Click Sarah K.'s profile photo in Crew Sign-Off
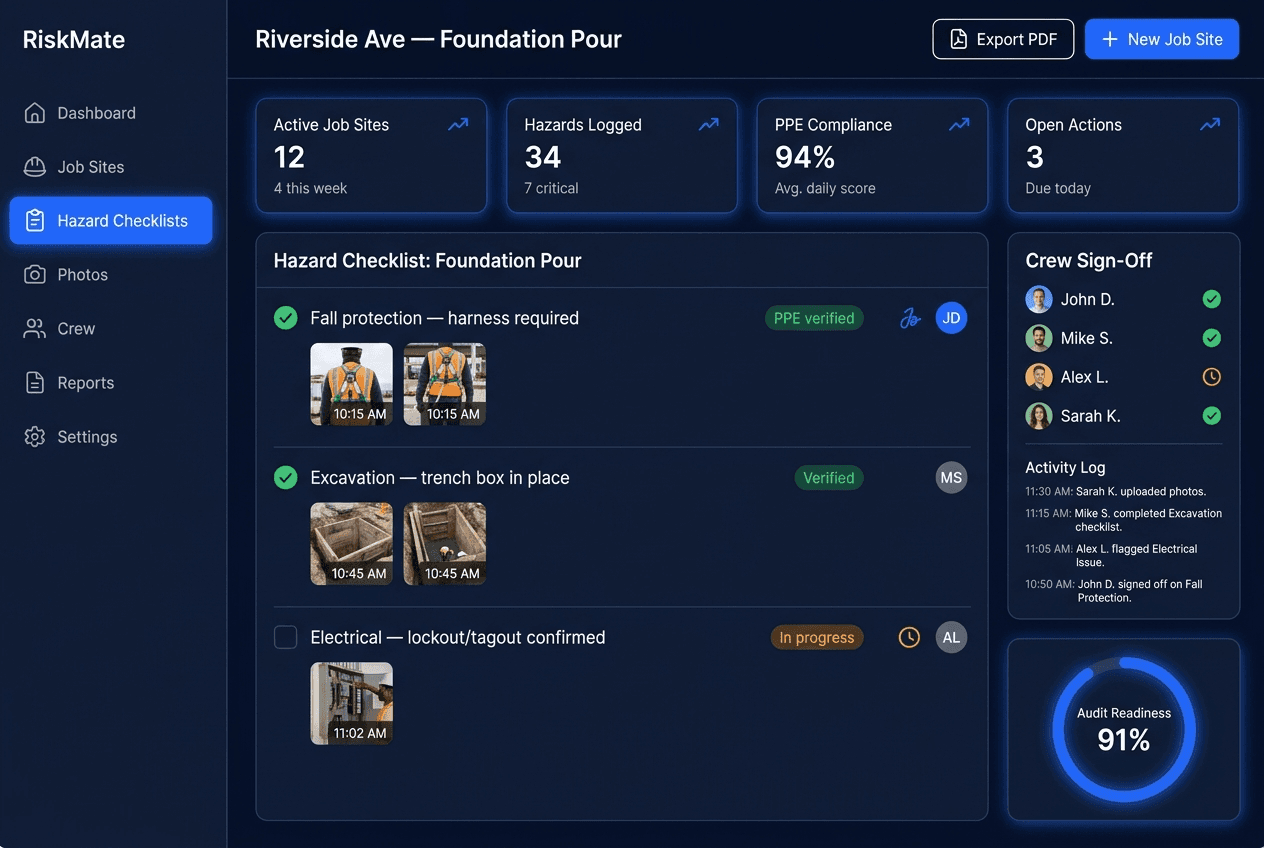 coord(1039,416)
